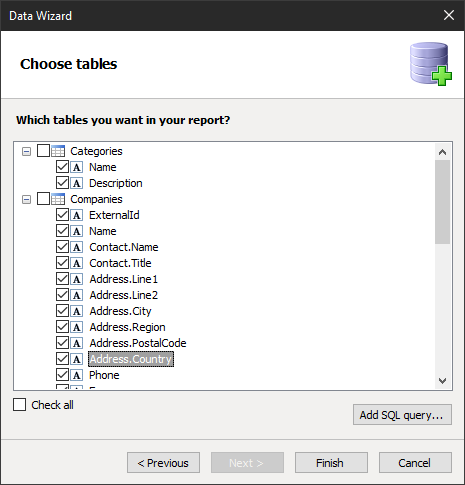Click the Finish button
465x485 pixels.
331,463
